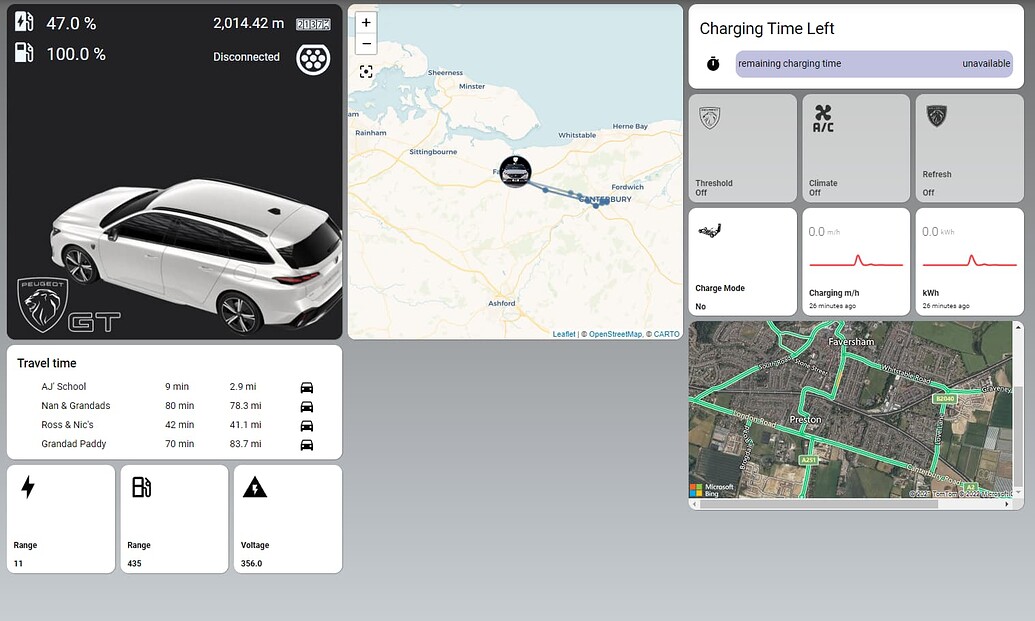Expand the map to fullscreen view
The width and height of the screenshot is (1035, 621).
click(x=366, y=71)
